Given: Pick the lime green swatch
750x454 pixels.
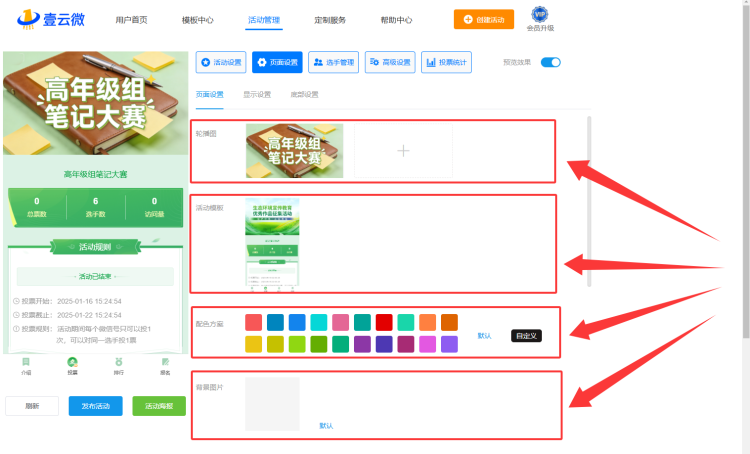Looking at the screenshot, I should coord(297,344).
